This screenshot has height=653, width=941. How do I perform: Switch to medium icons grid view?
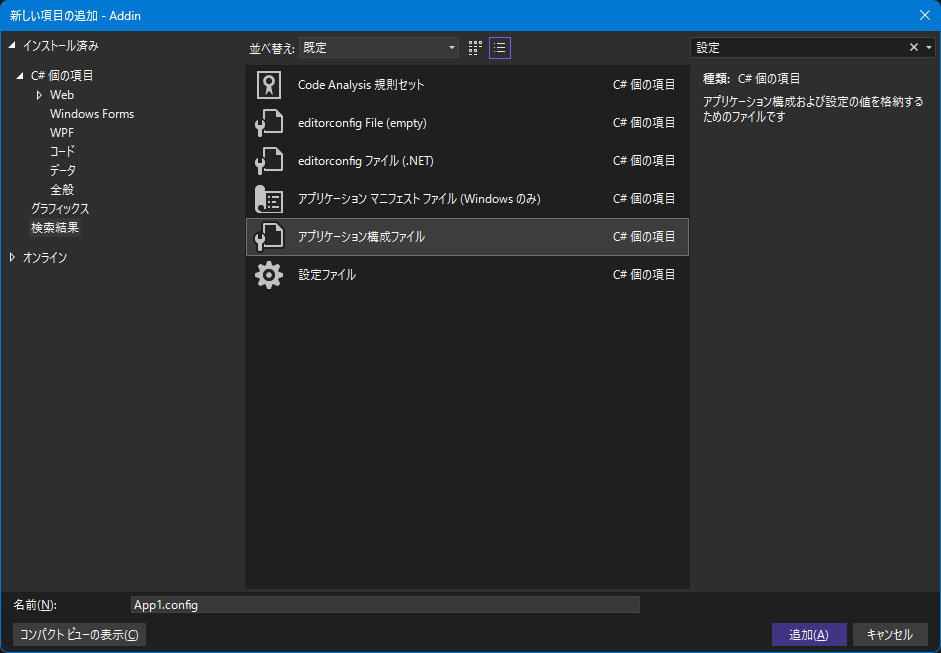[x=475, y=48]
